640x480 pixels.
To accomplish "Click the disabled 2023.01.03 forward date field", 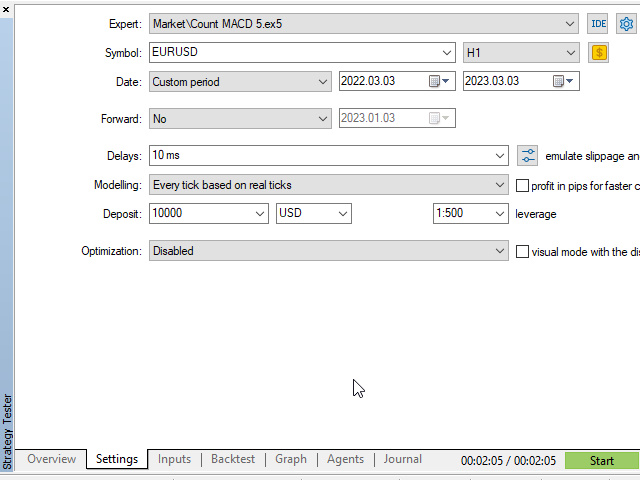I will click(x=397, y=118).
